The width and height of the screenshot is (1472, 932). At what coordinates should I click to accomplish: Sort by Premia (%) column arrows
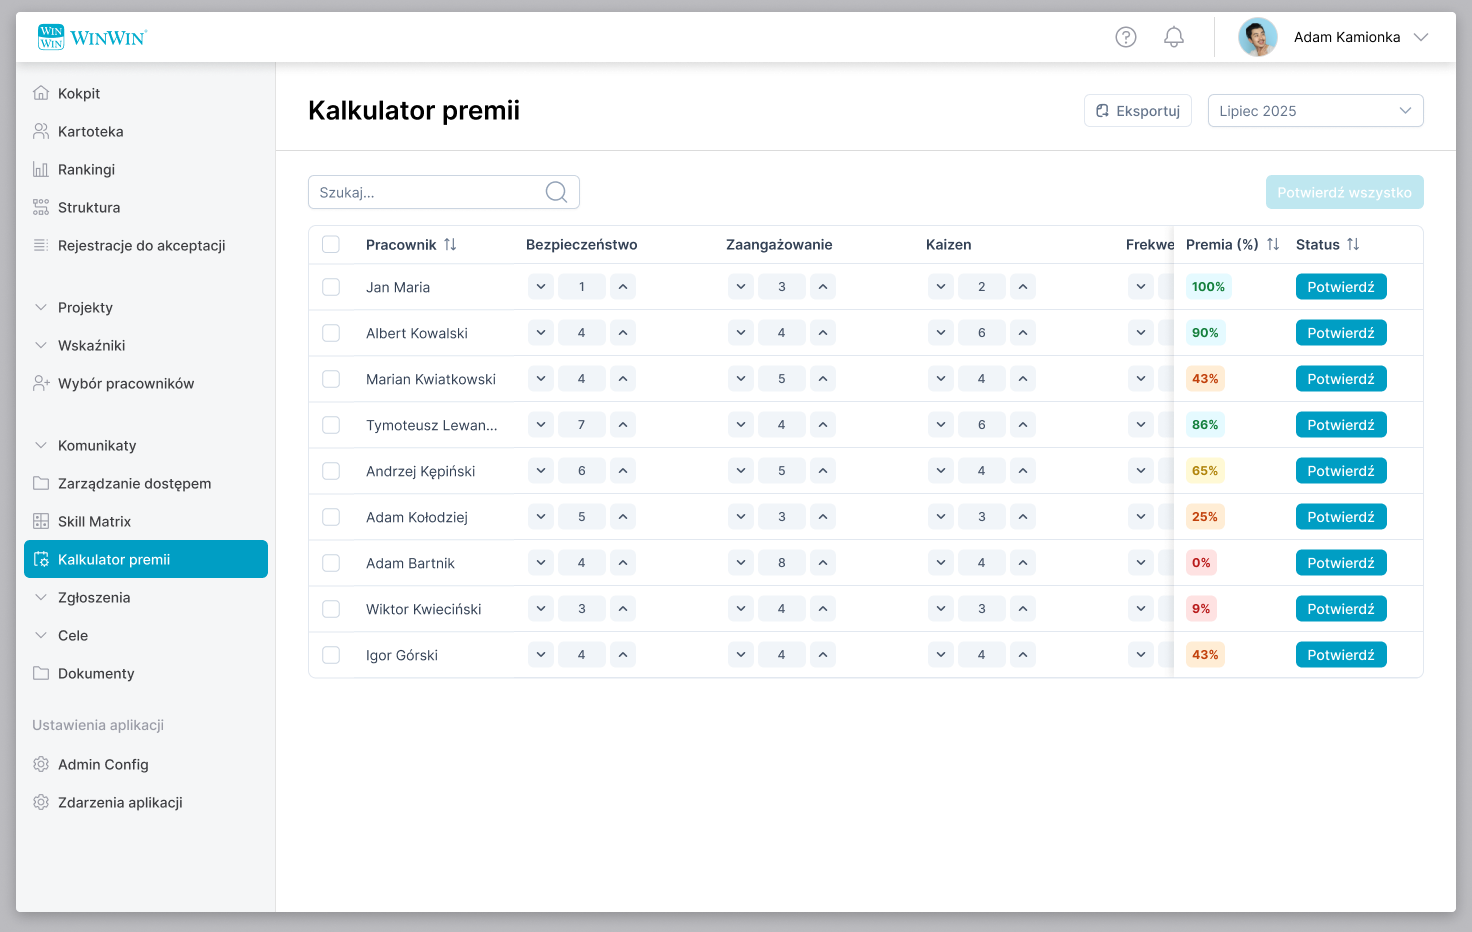coord(1273,244)
